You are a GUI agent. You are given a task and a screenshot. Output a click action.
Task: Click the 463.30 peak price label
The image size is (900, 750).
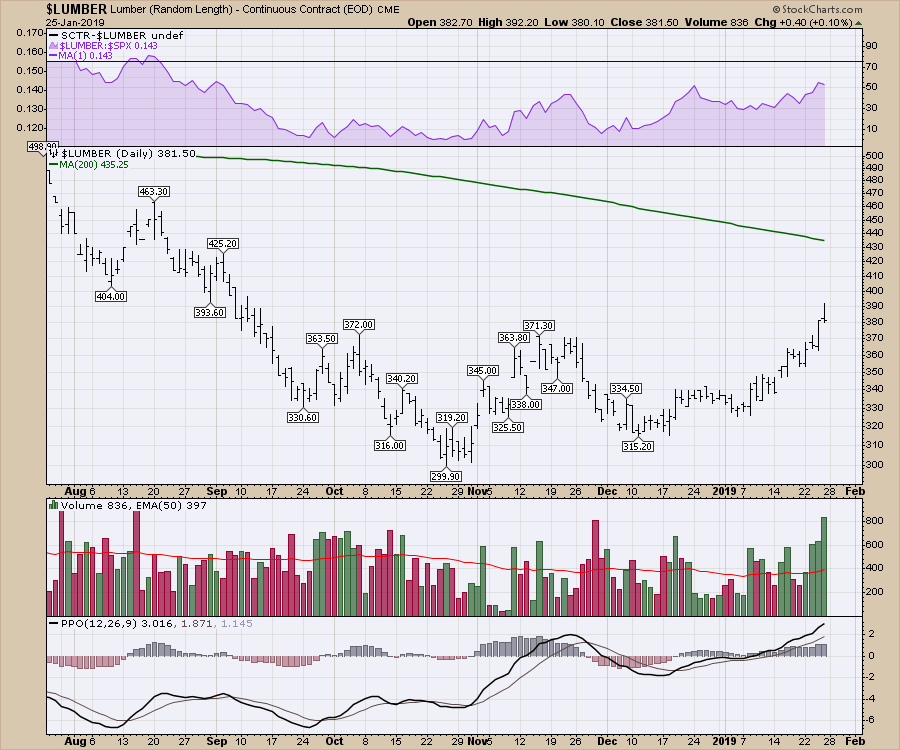click(x=154, y=192)
